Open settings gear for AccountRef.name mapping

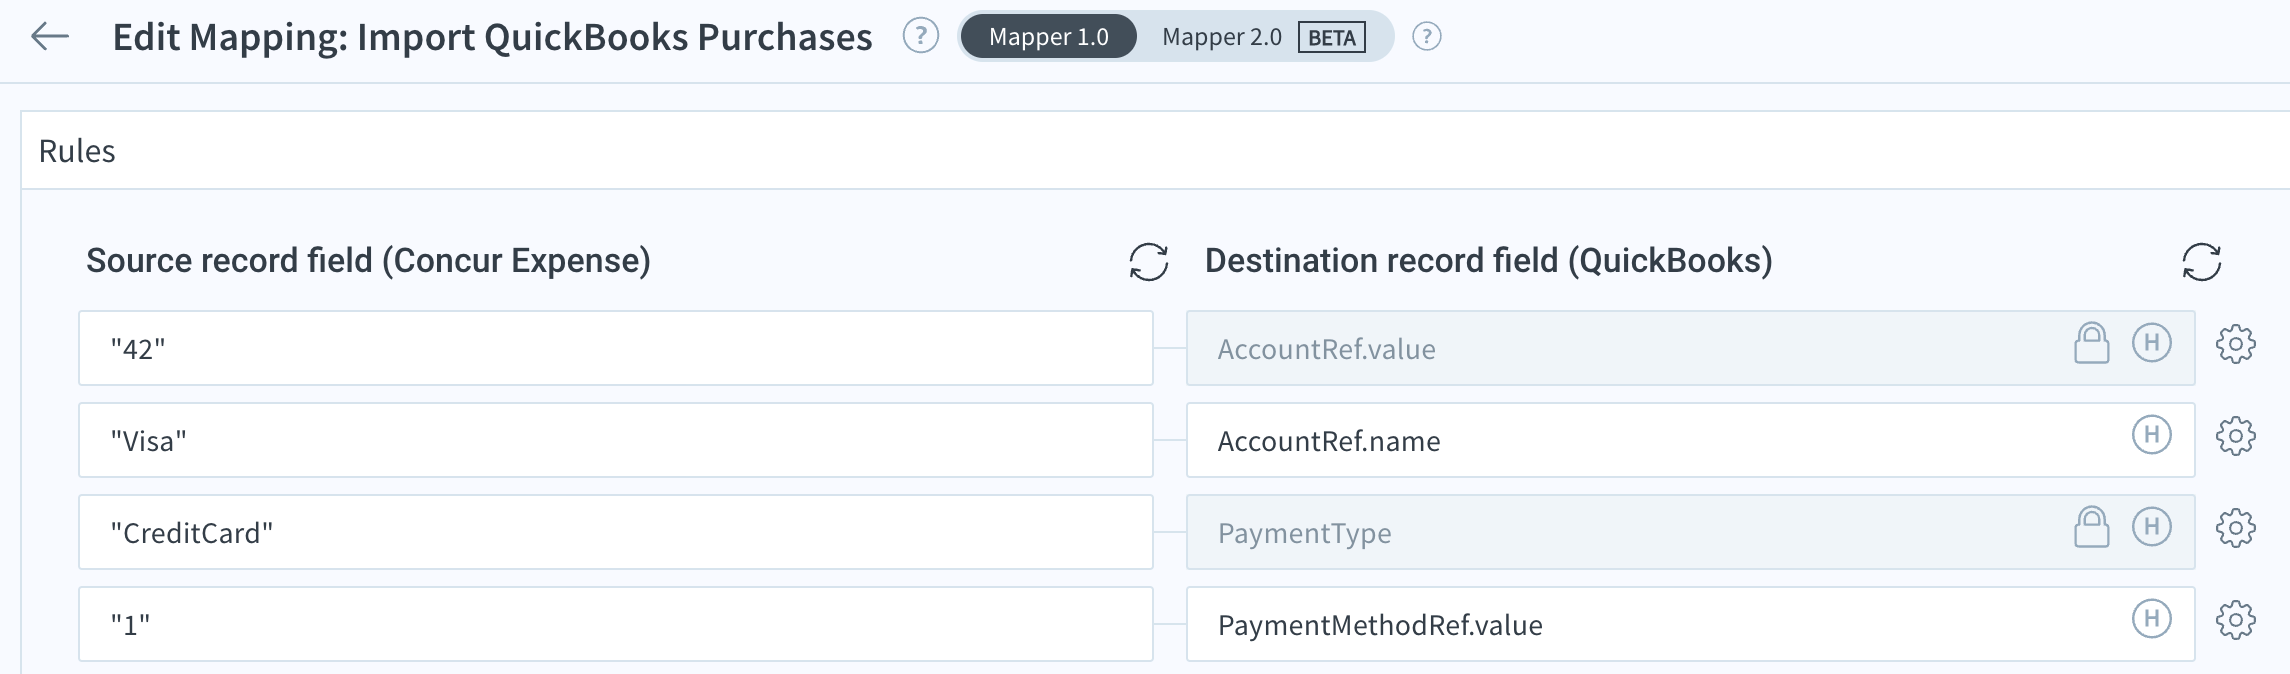tap(2235, 436)
